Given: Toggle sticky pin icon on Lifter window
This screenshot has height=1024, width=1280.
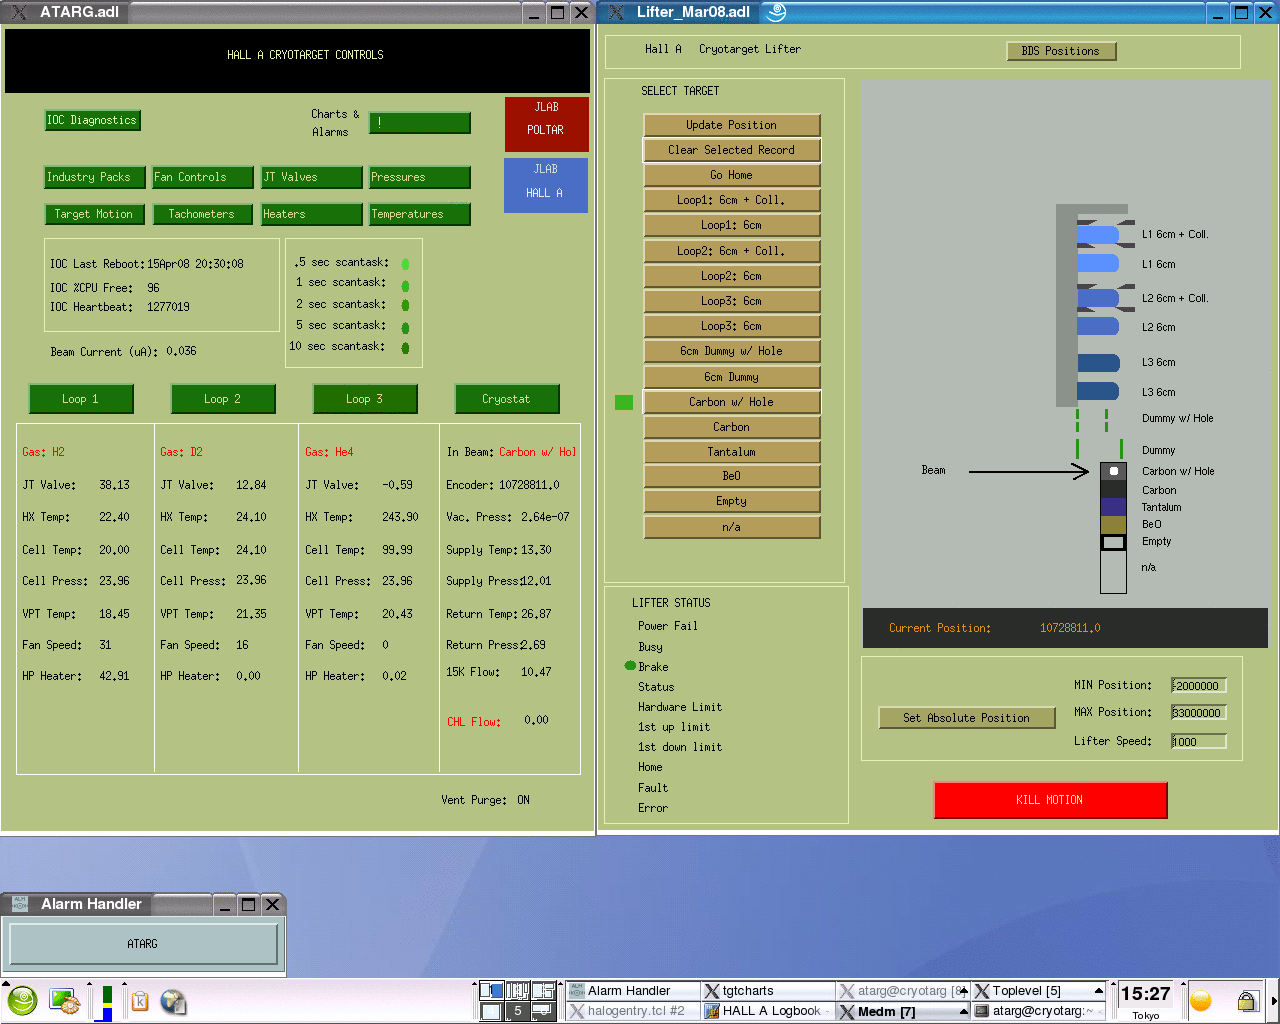Looking at the screenshot, I should pyautogui.click(x=776, y=12).
